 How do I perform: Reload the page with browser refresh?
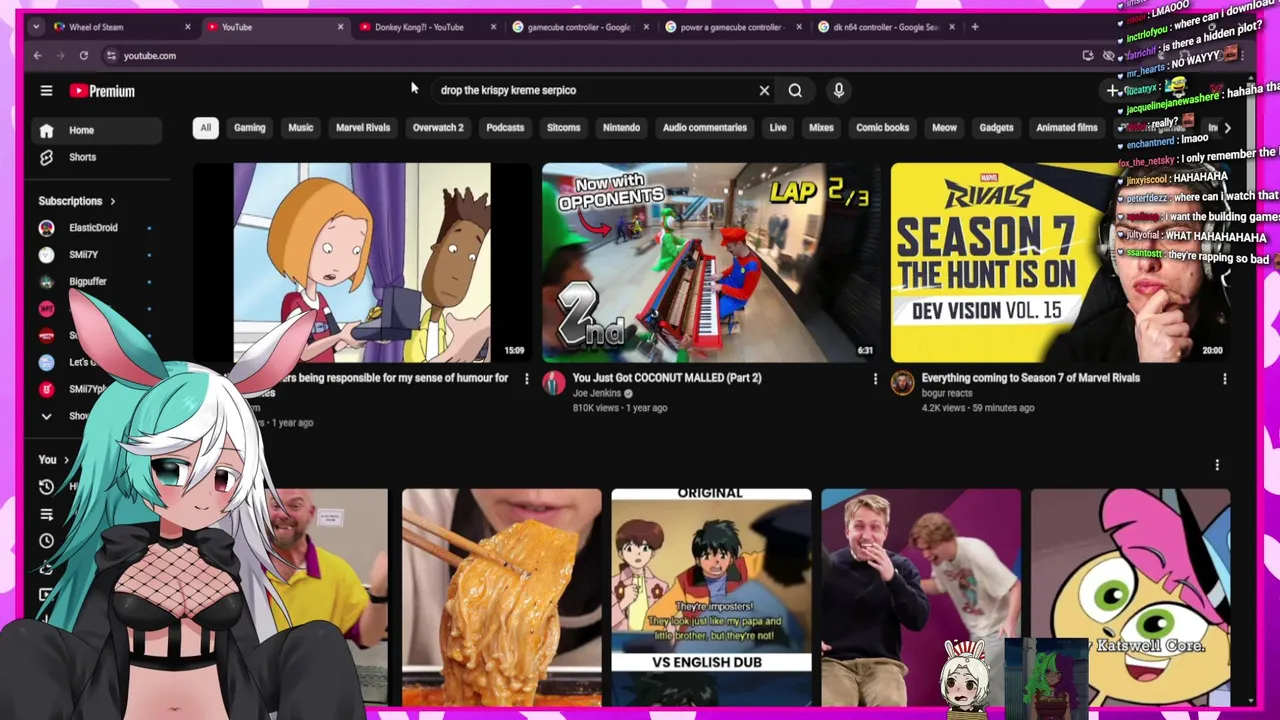point(84,56)
